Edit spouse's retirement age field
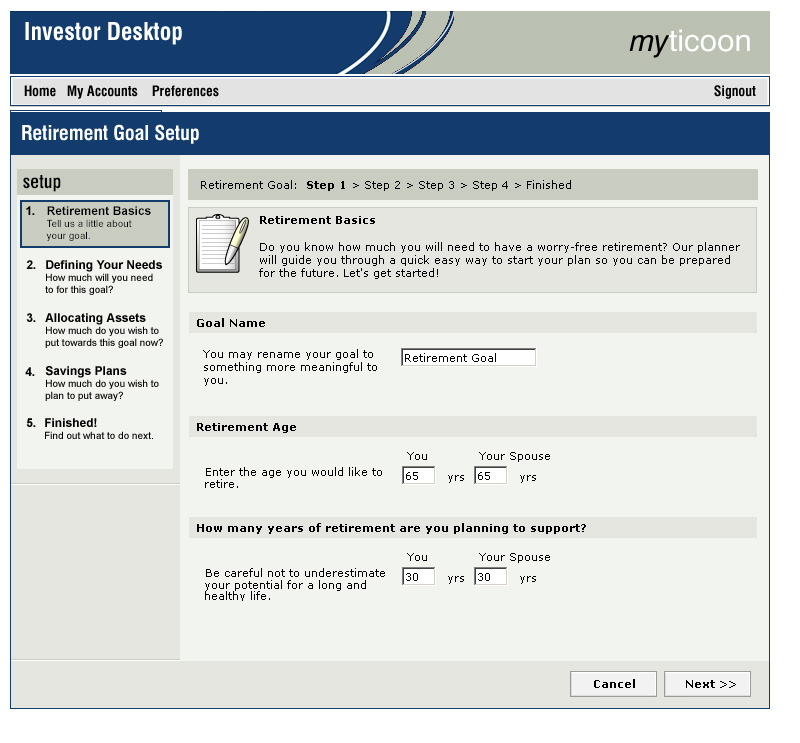 point(490,476)
